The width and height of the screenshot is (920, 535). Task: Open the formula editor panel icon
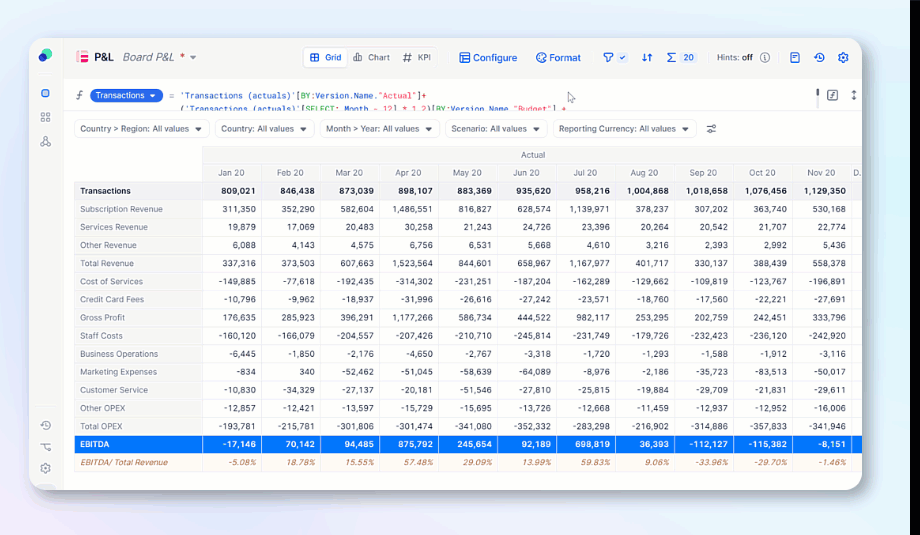(x=832, y=95)
